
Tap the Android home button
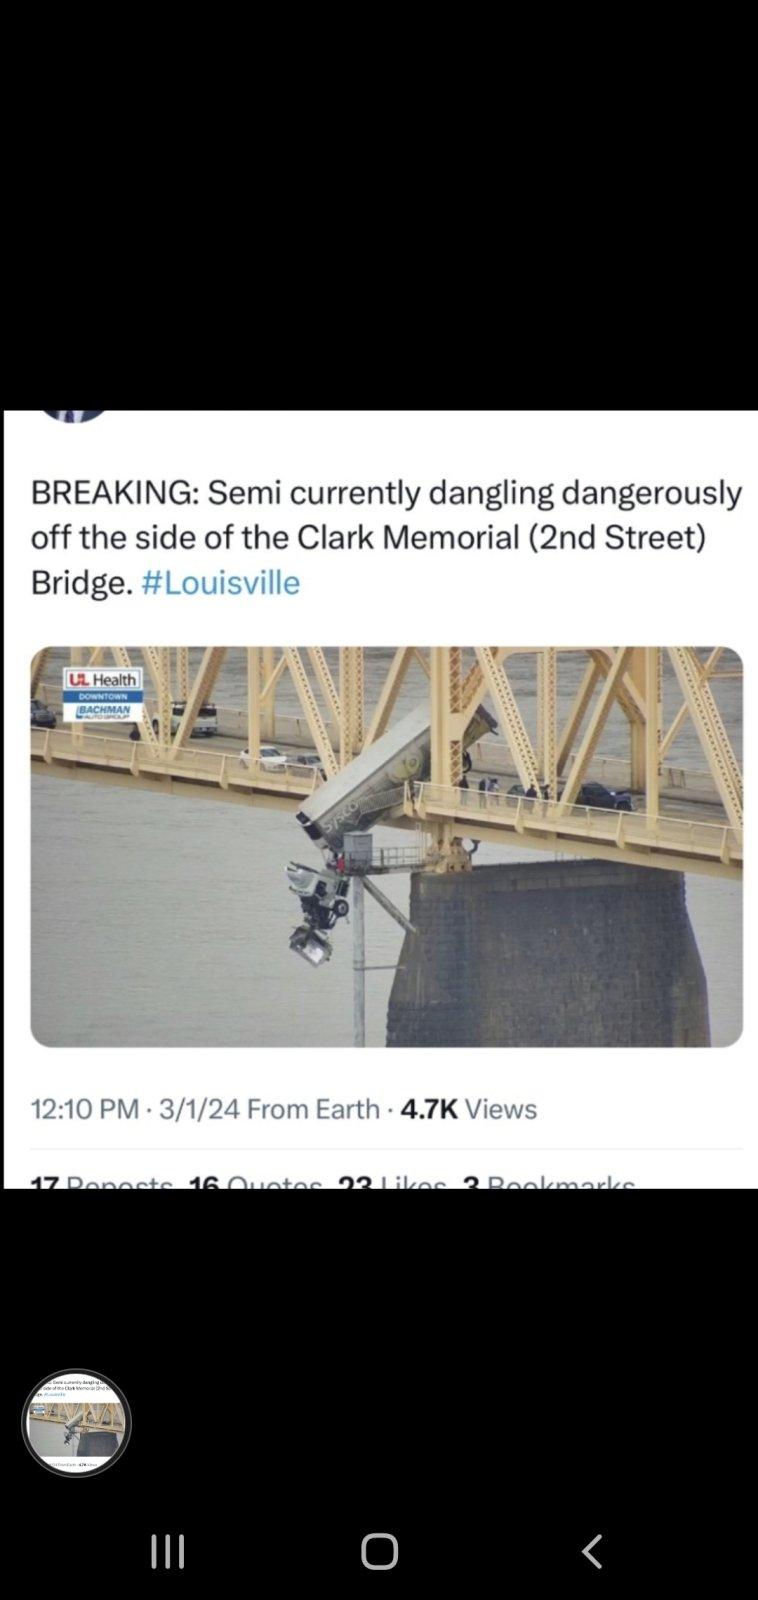point(379,1551)
